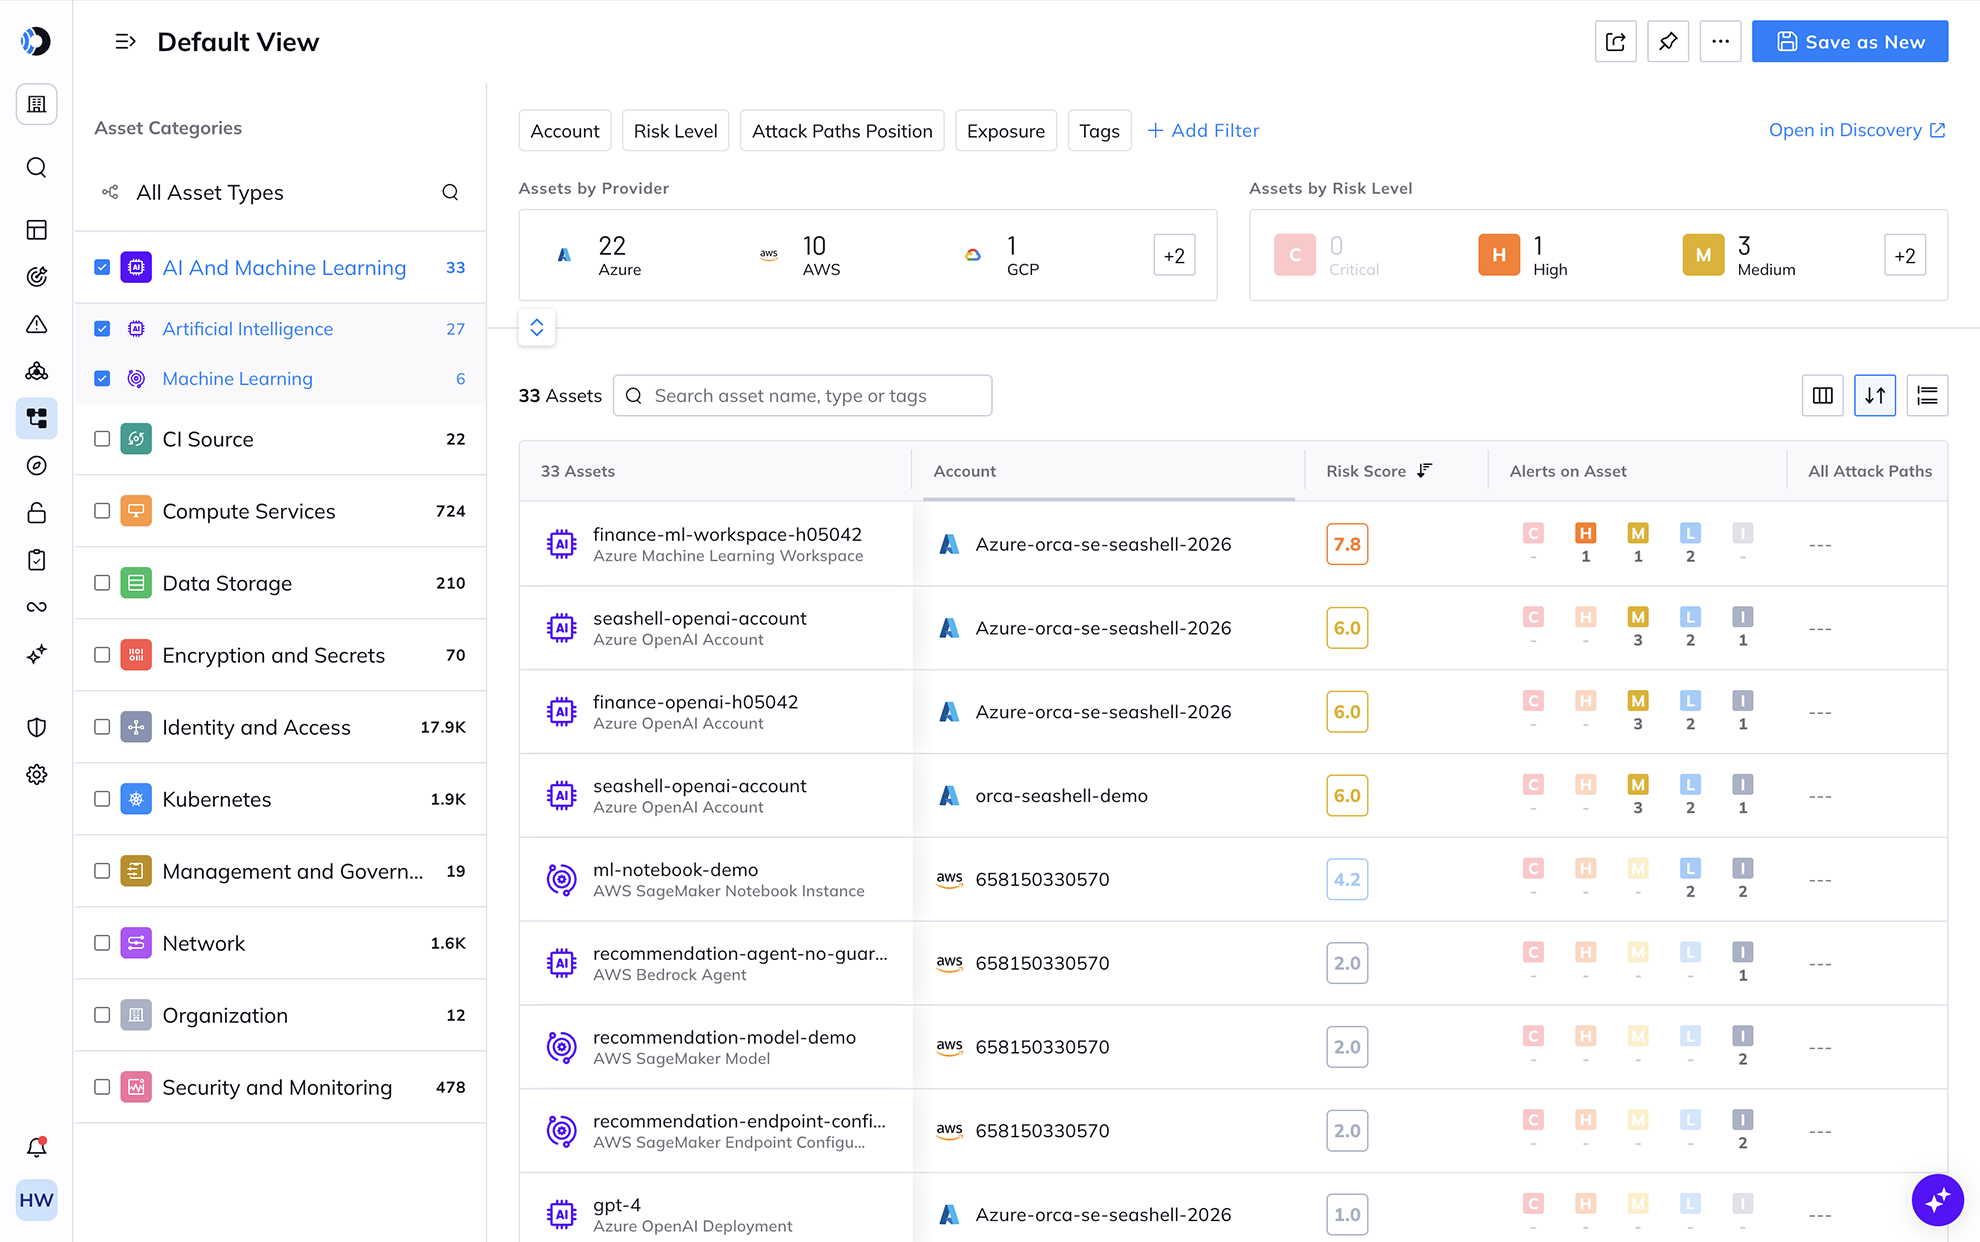Click the Risk Score sort descending icon
The width and height of the screenshot is (1980, 1242).
[x=1425, y=470]
